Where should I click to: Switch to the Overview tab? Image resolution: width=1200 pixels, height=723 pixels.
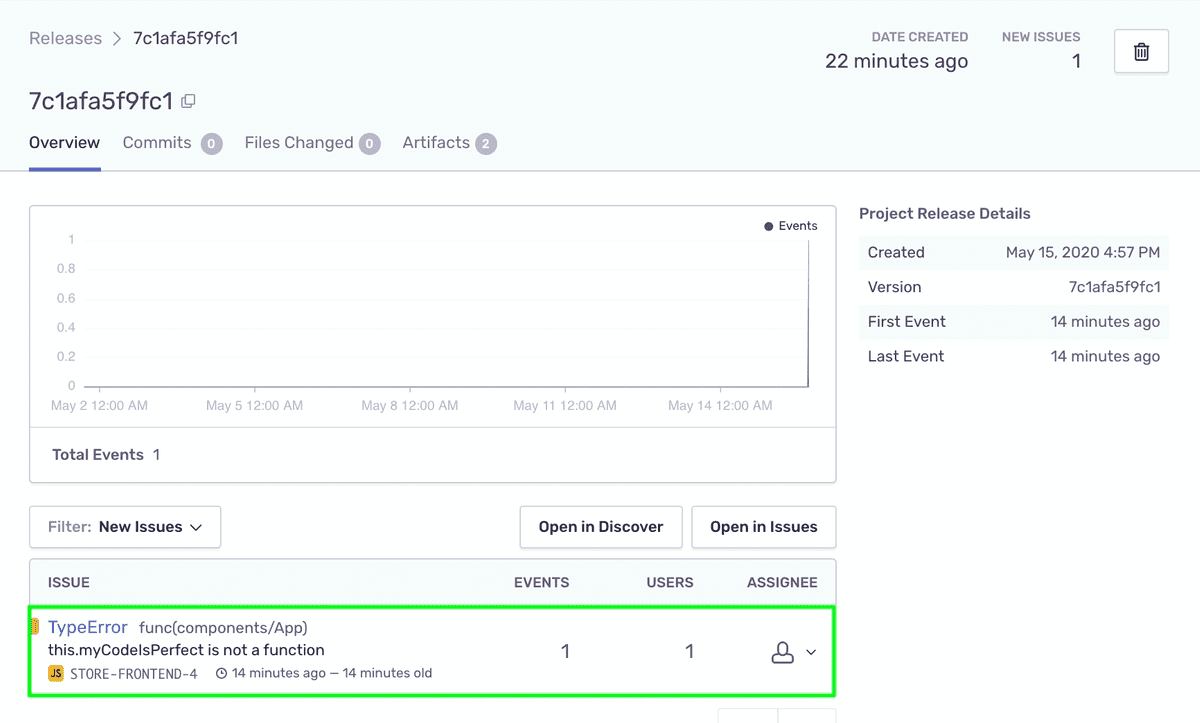point(65,143)
